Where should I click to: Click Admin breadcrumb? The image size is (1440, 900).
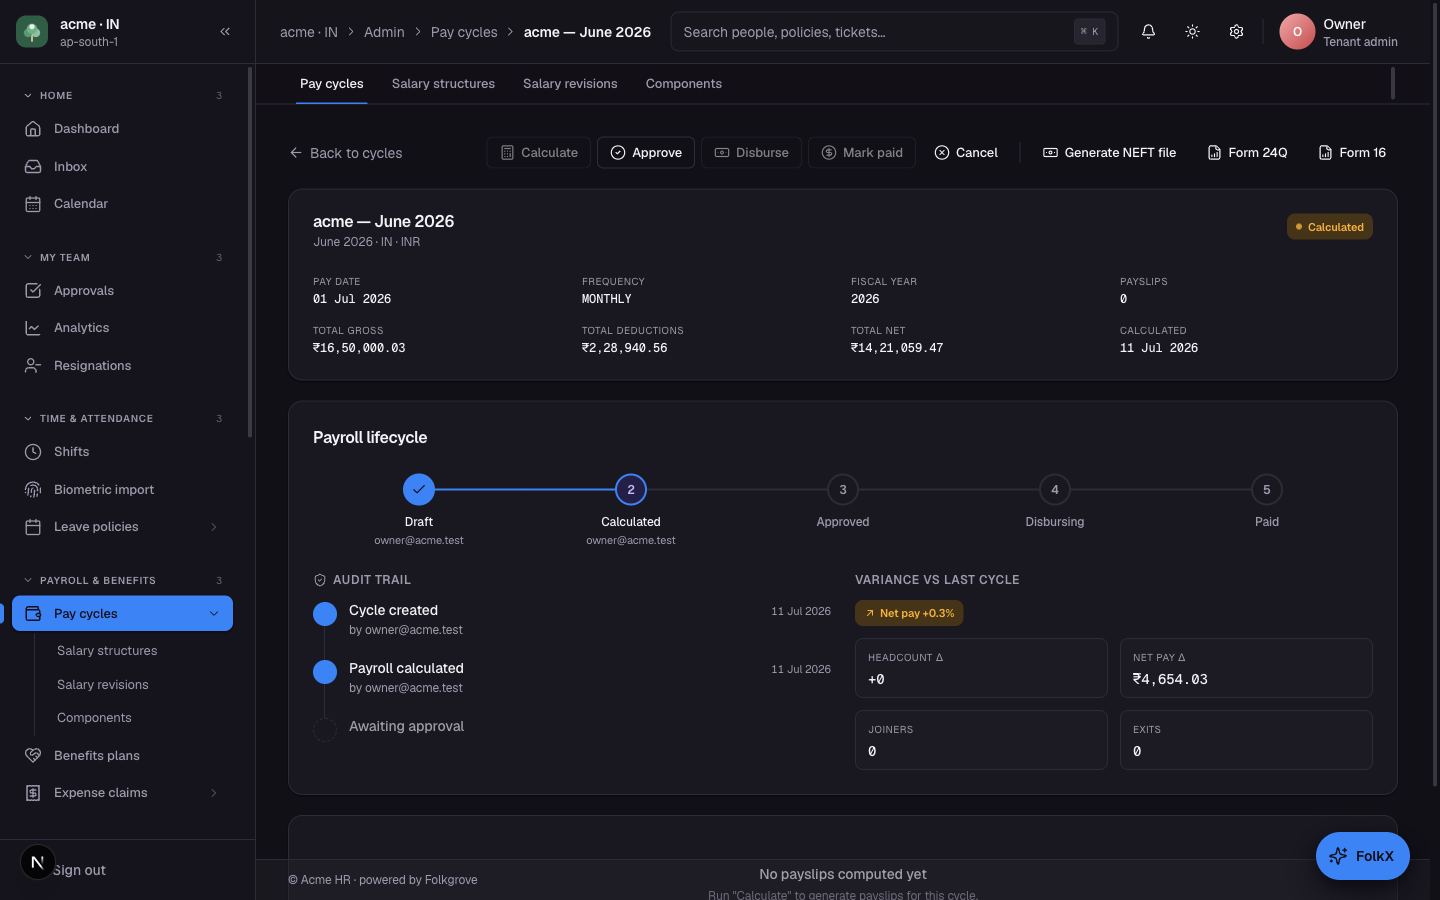point(384,32)
